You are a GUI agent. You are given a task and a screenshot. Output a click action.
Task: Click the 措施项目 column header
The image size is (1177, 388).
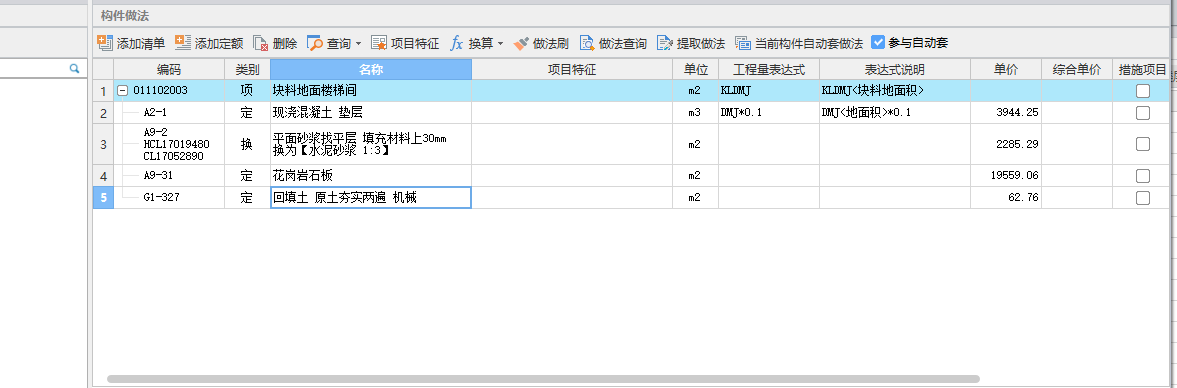[1142, 70]
